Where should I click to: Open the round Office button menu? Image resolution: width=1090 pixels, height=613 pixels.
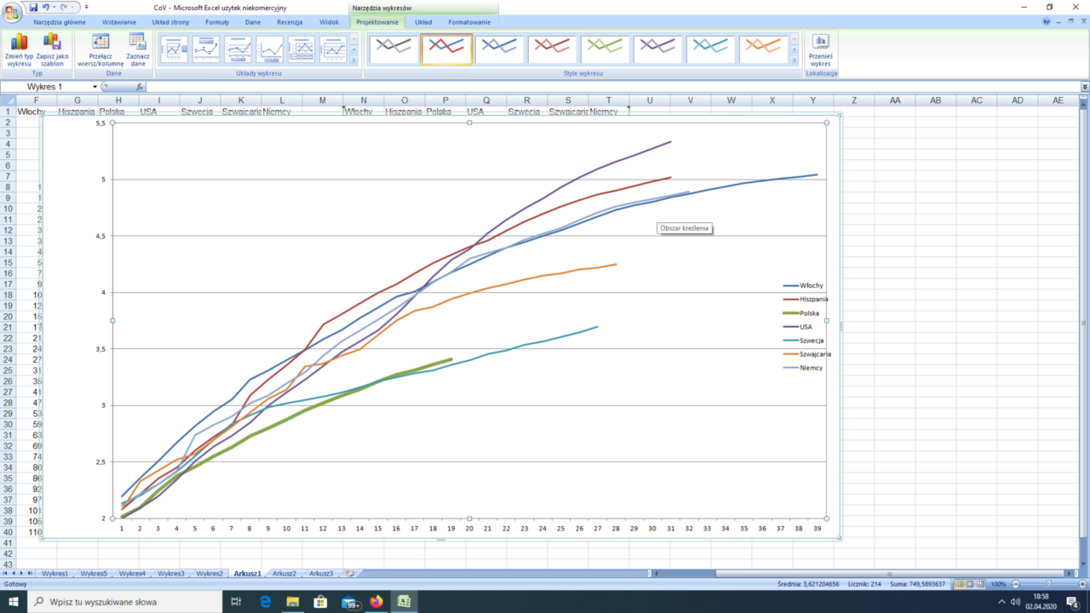click(12, 12)
